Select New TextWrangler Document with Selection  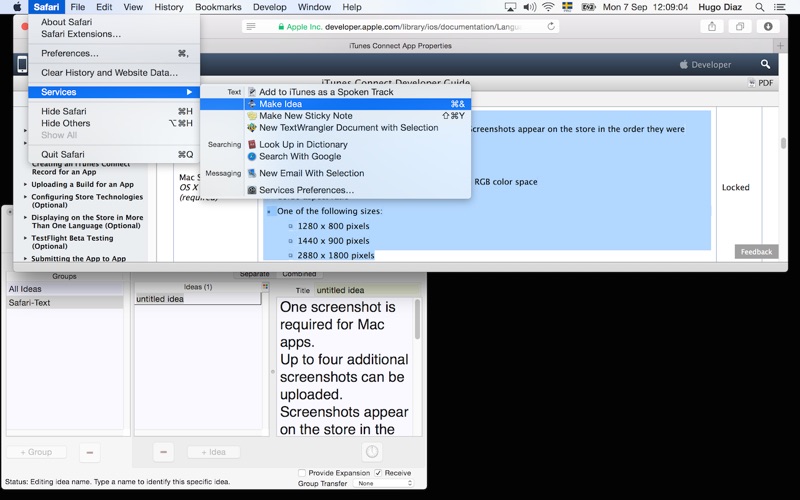pyautogui.click(x=335, y=128)
